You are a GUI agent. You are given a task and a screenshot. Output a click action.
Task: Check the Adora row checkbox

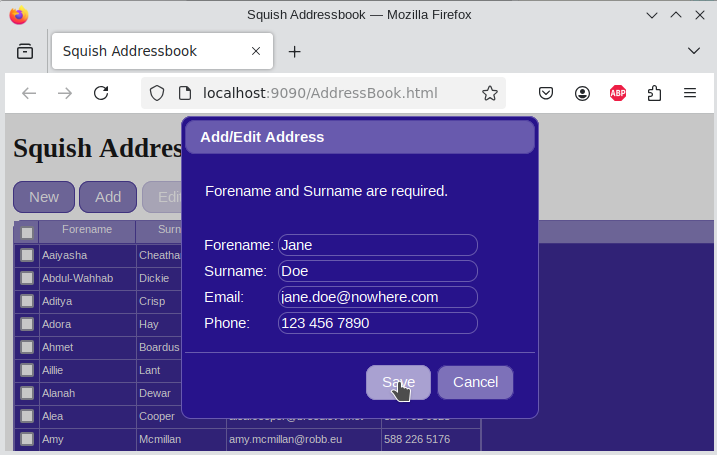(x=27, y=324)
